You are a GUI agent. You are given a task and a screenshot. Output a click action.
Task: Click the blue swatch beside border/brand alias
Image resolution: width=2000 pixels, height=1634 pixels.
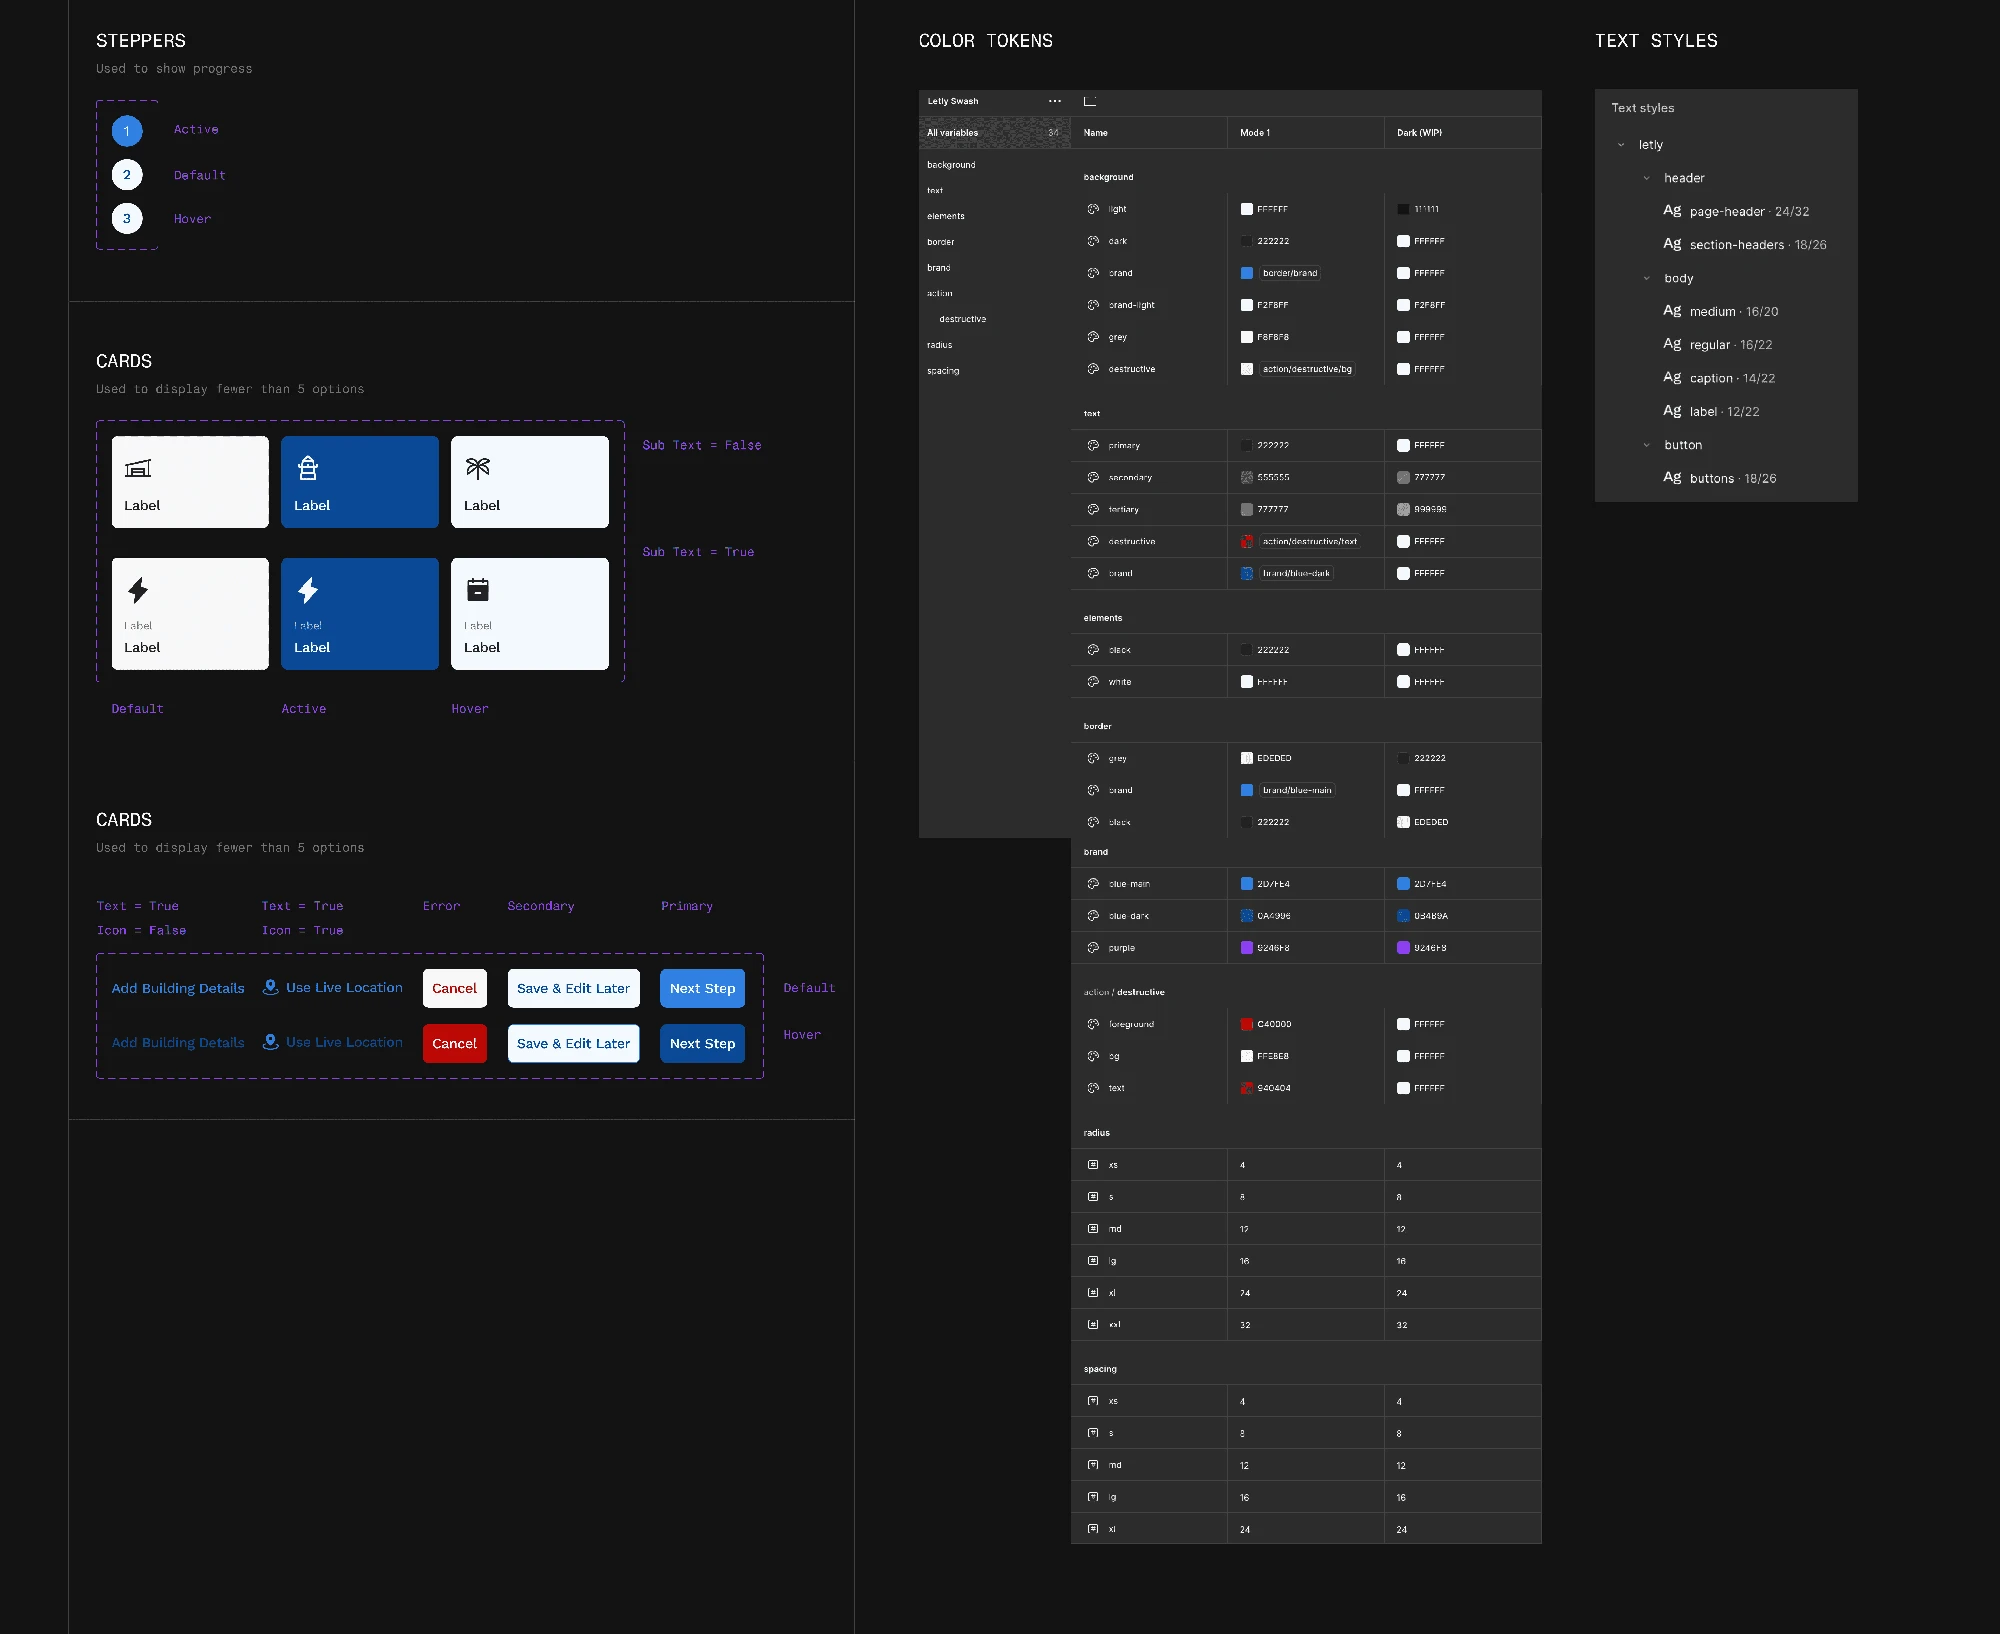(x=1247, y=273)
